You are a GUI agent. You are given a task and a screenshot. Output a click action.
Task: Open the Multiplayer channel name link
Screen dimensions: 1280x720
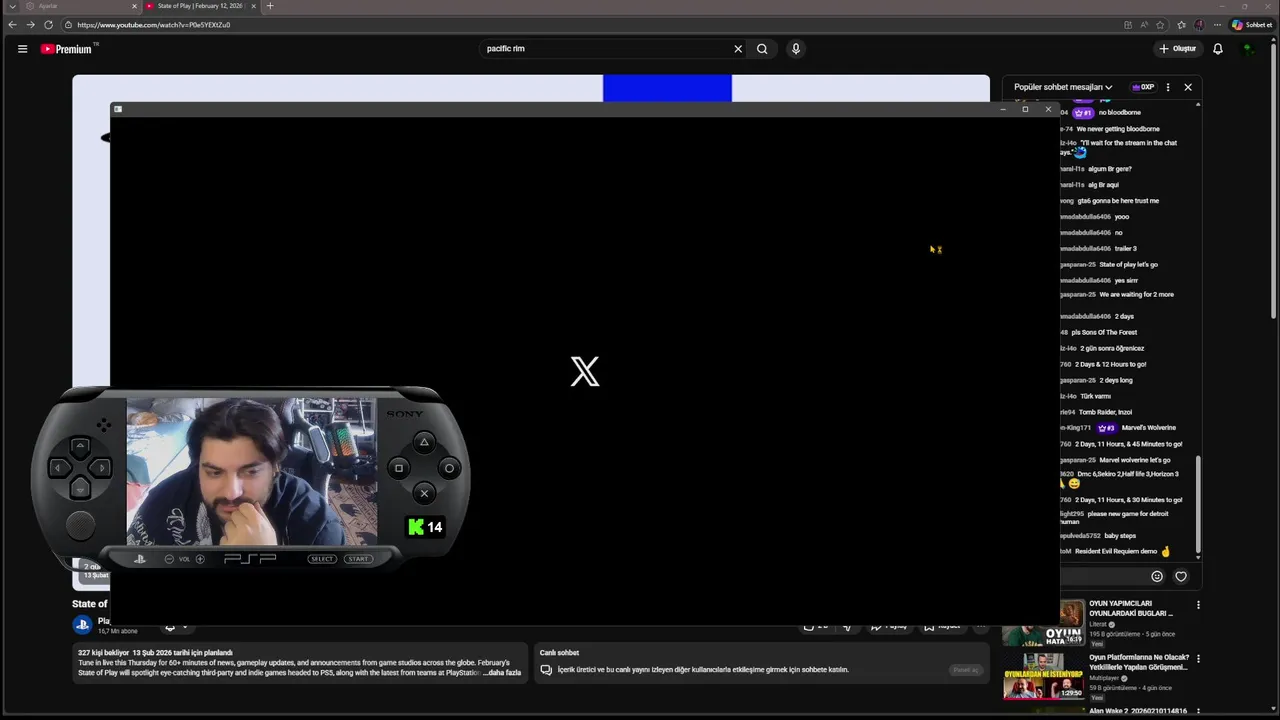click(x=1102, y=678)
